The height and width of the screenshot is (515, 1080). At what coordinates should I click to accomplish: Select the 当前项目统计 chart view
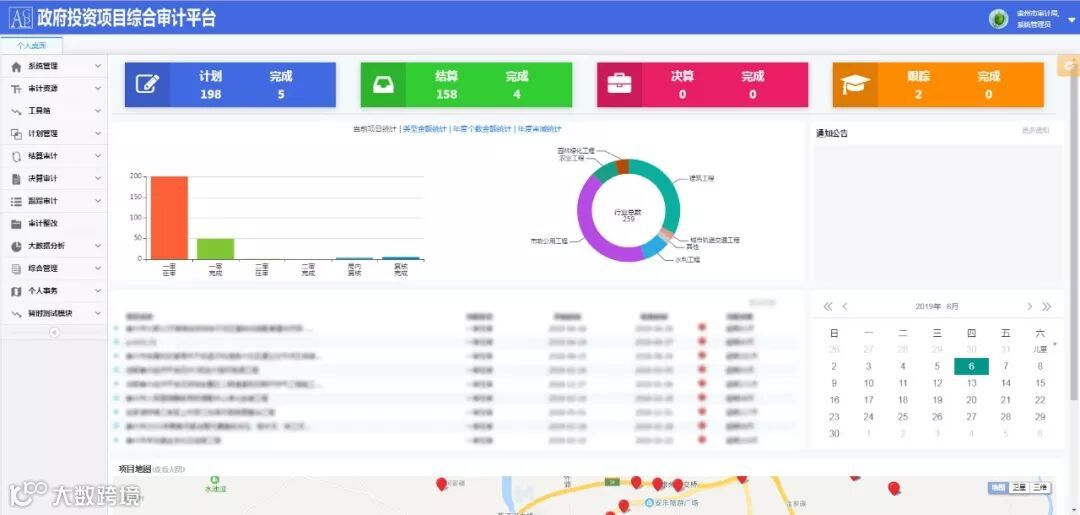tap(375, 129)
